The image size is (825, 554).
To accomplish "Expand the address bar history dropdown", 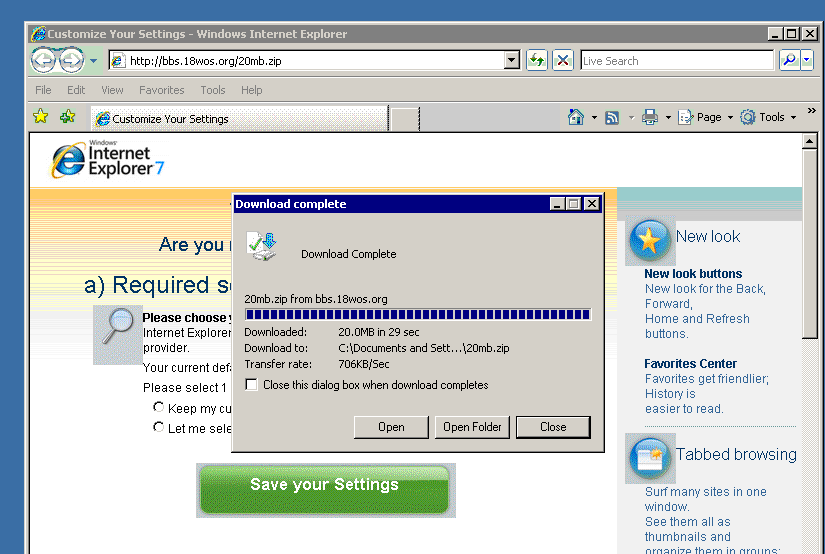I will point(511,61).
